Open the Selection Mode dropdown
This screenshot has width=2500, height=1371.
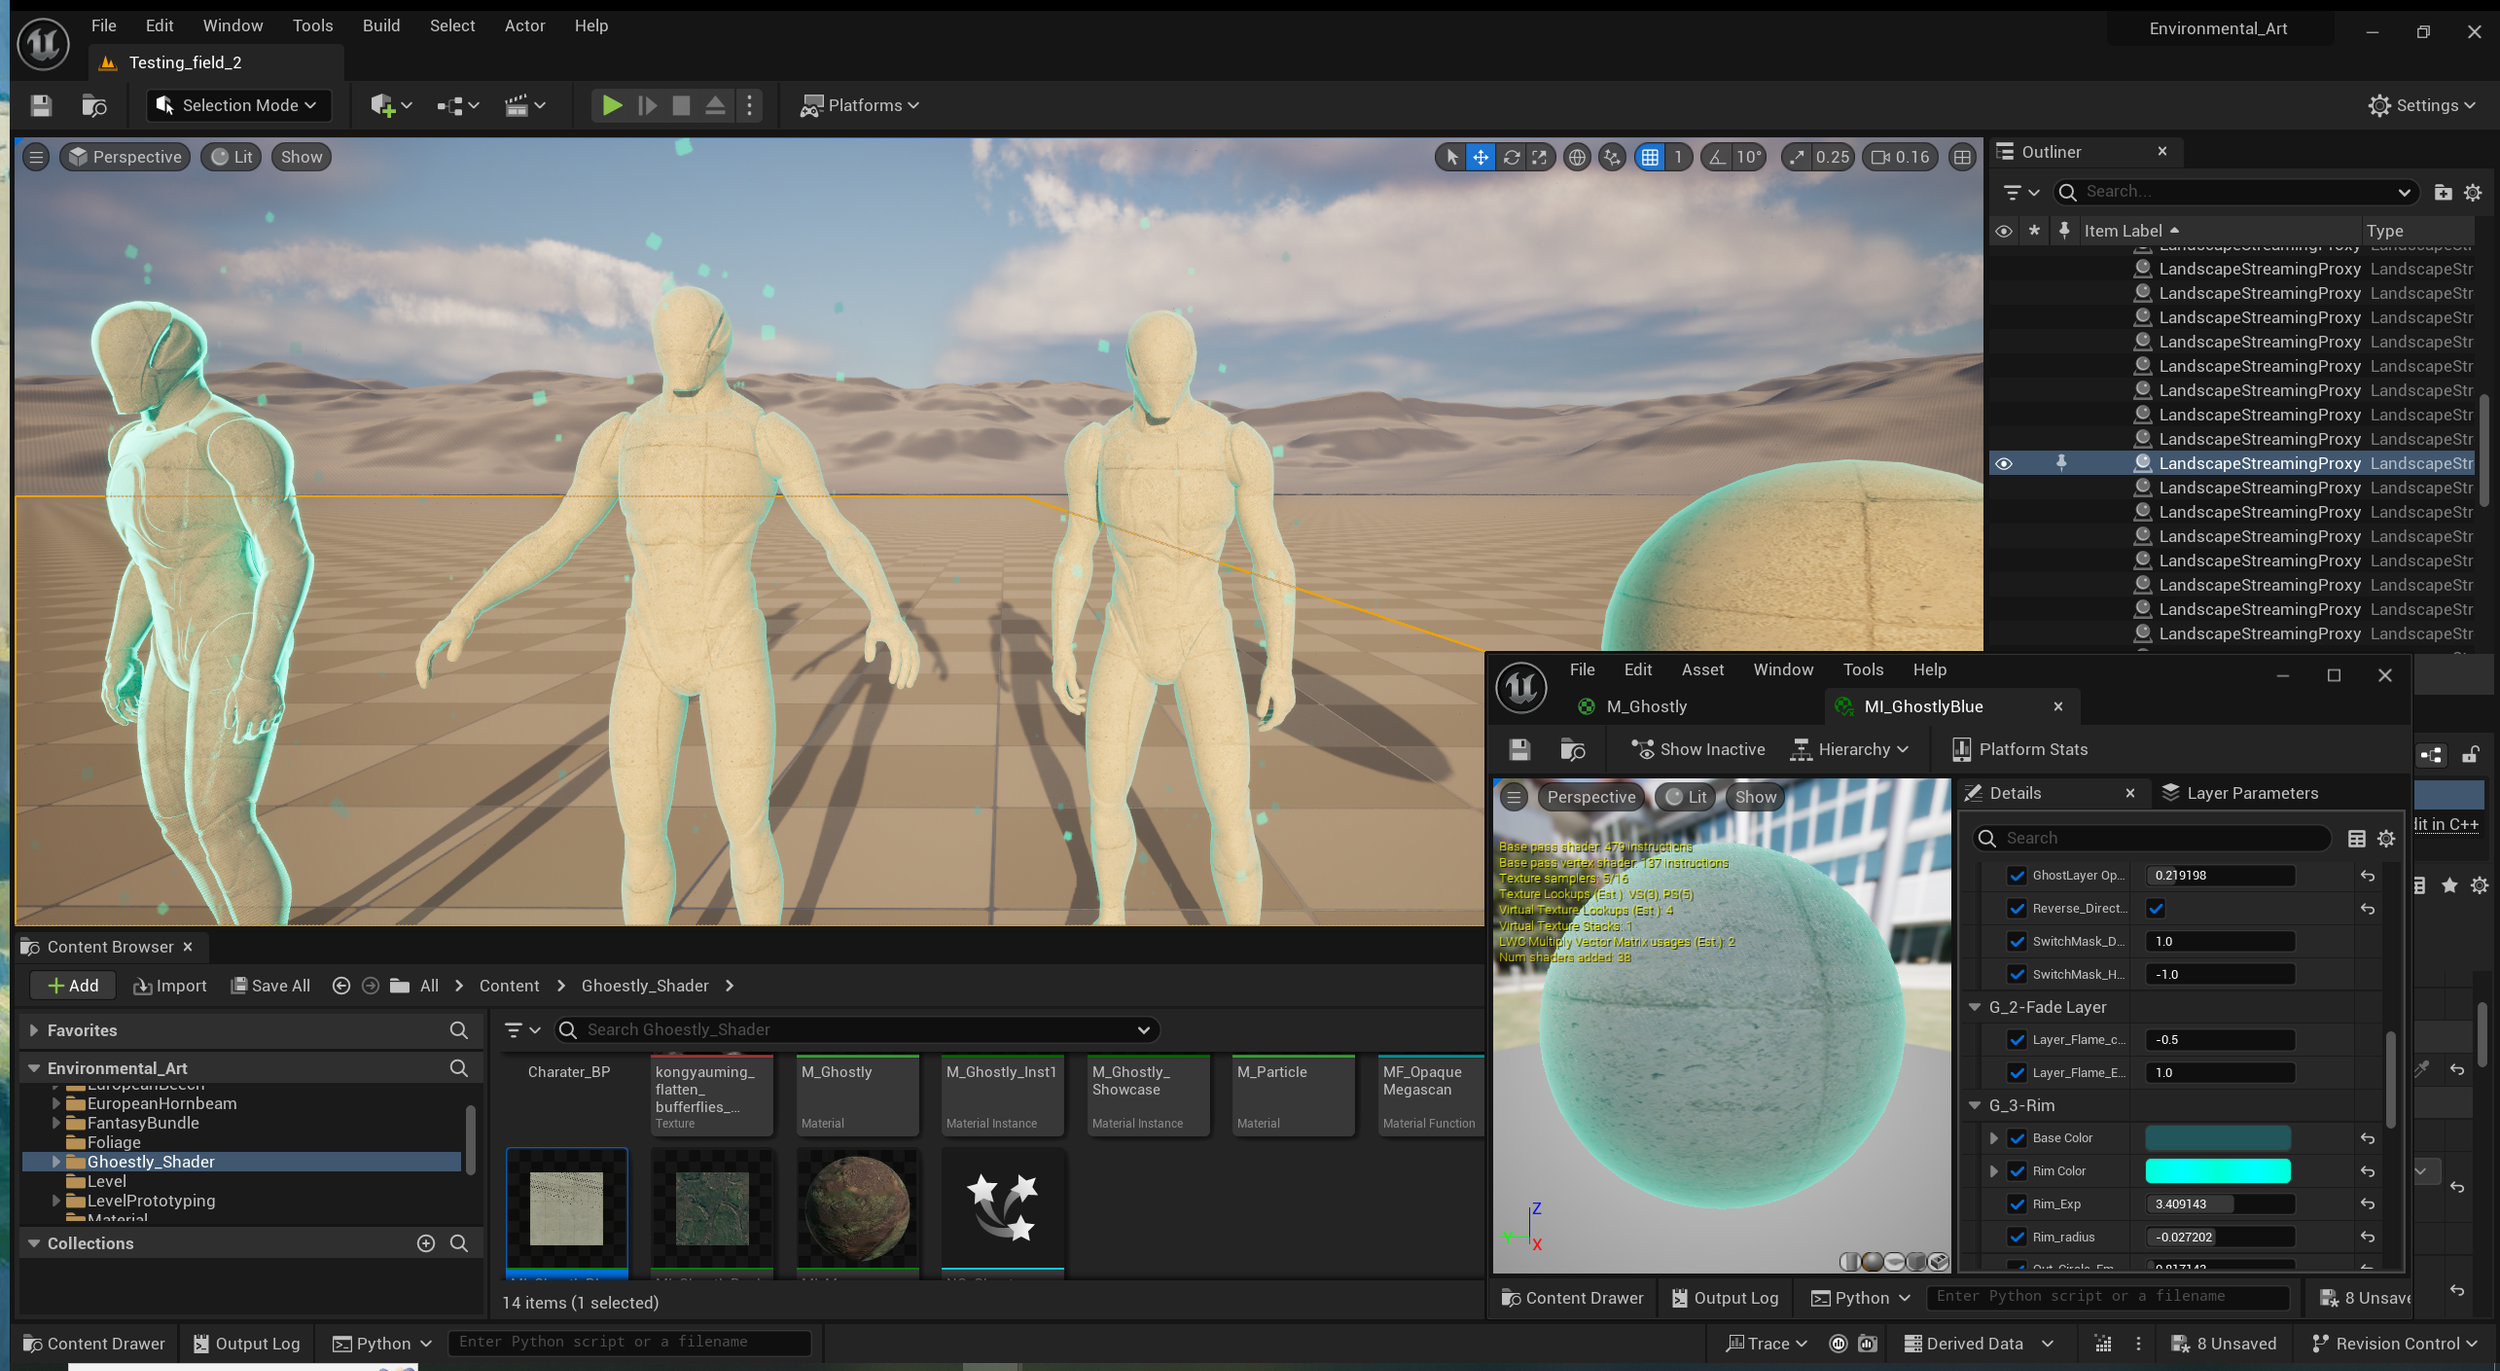click(x=239, y=105)
